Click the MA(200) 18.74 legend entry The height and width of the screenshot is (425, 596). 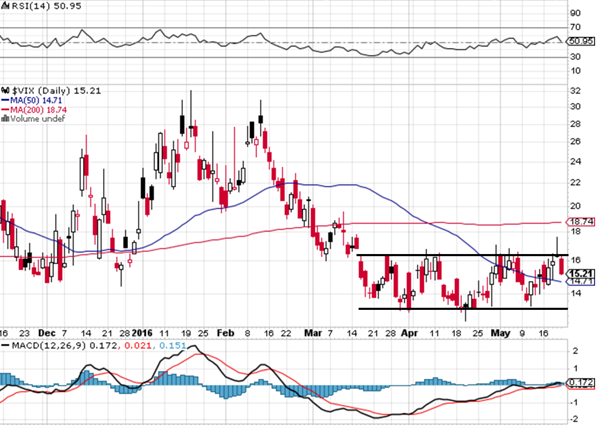[x=38, y=110]
